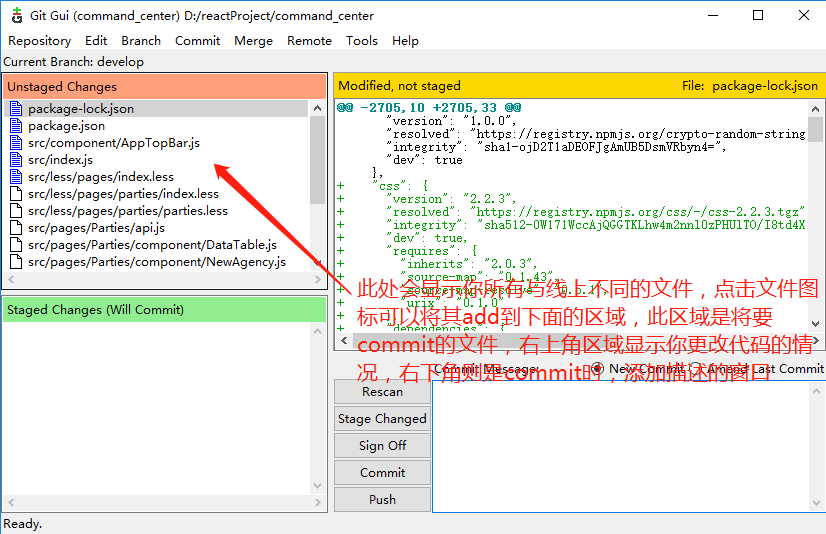Select src/less/pages/parties/index.less file name

[123, 193]
